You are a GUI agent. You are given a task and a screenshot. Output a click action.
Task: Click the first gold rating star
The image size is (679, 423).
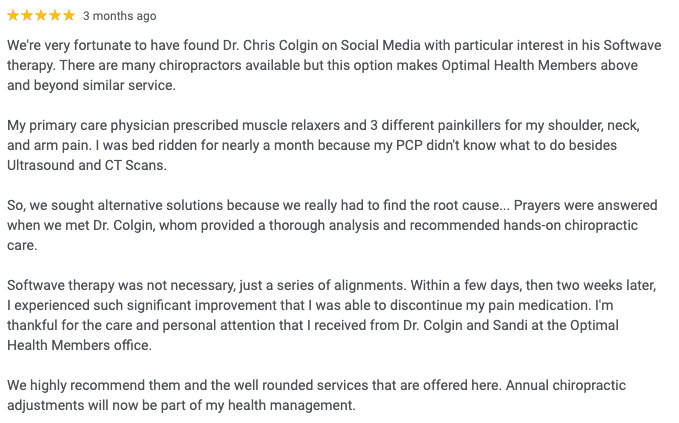(13, 16)
